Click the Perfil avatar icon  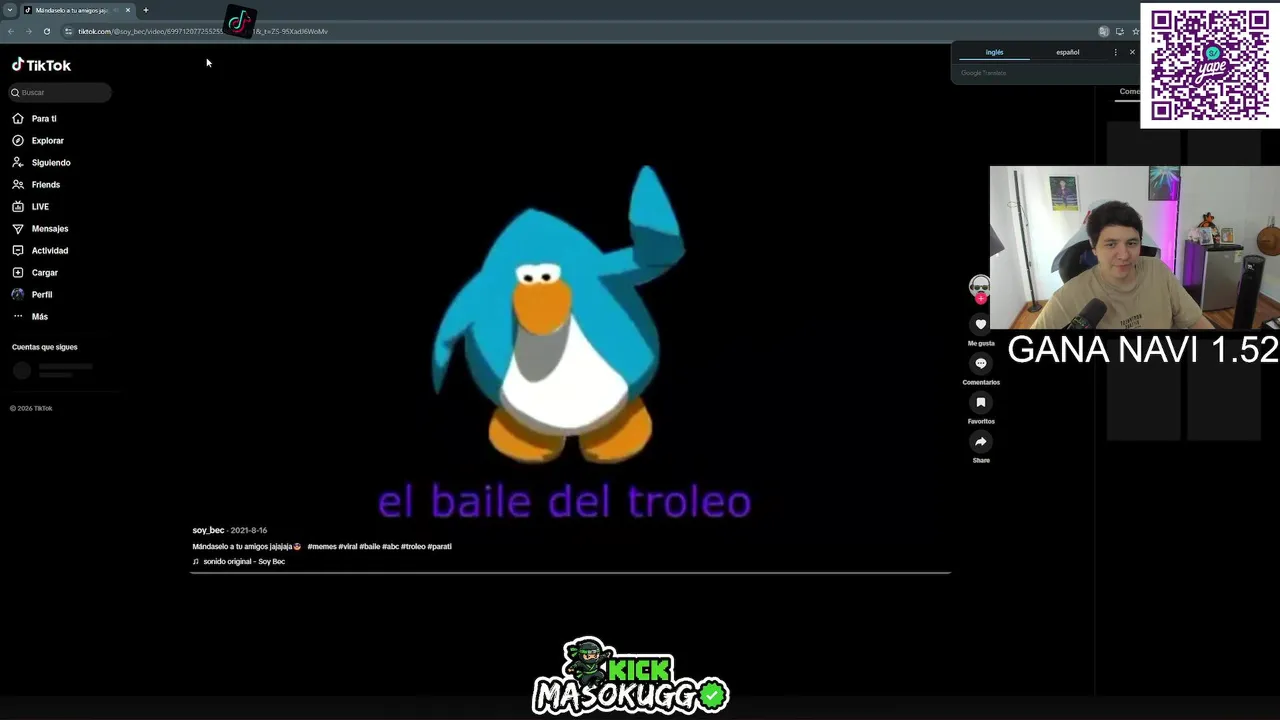18,295
